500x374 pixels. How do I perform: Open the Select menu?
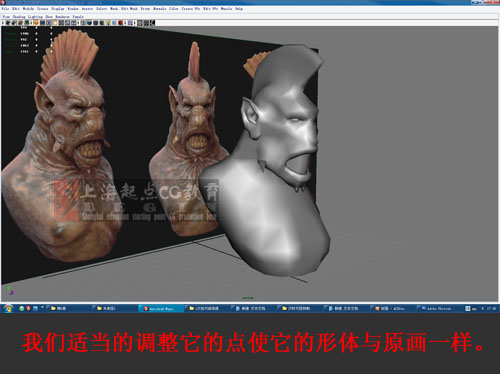[x=102, y=9]
